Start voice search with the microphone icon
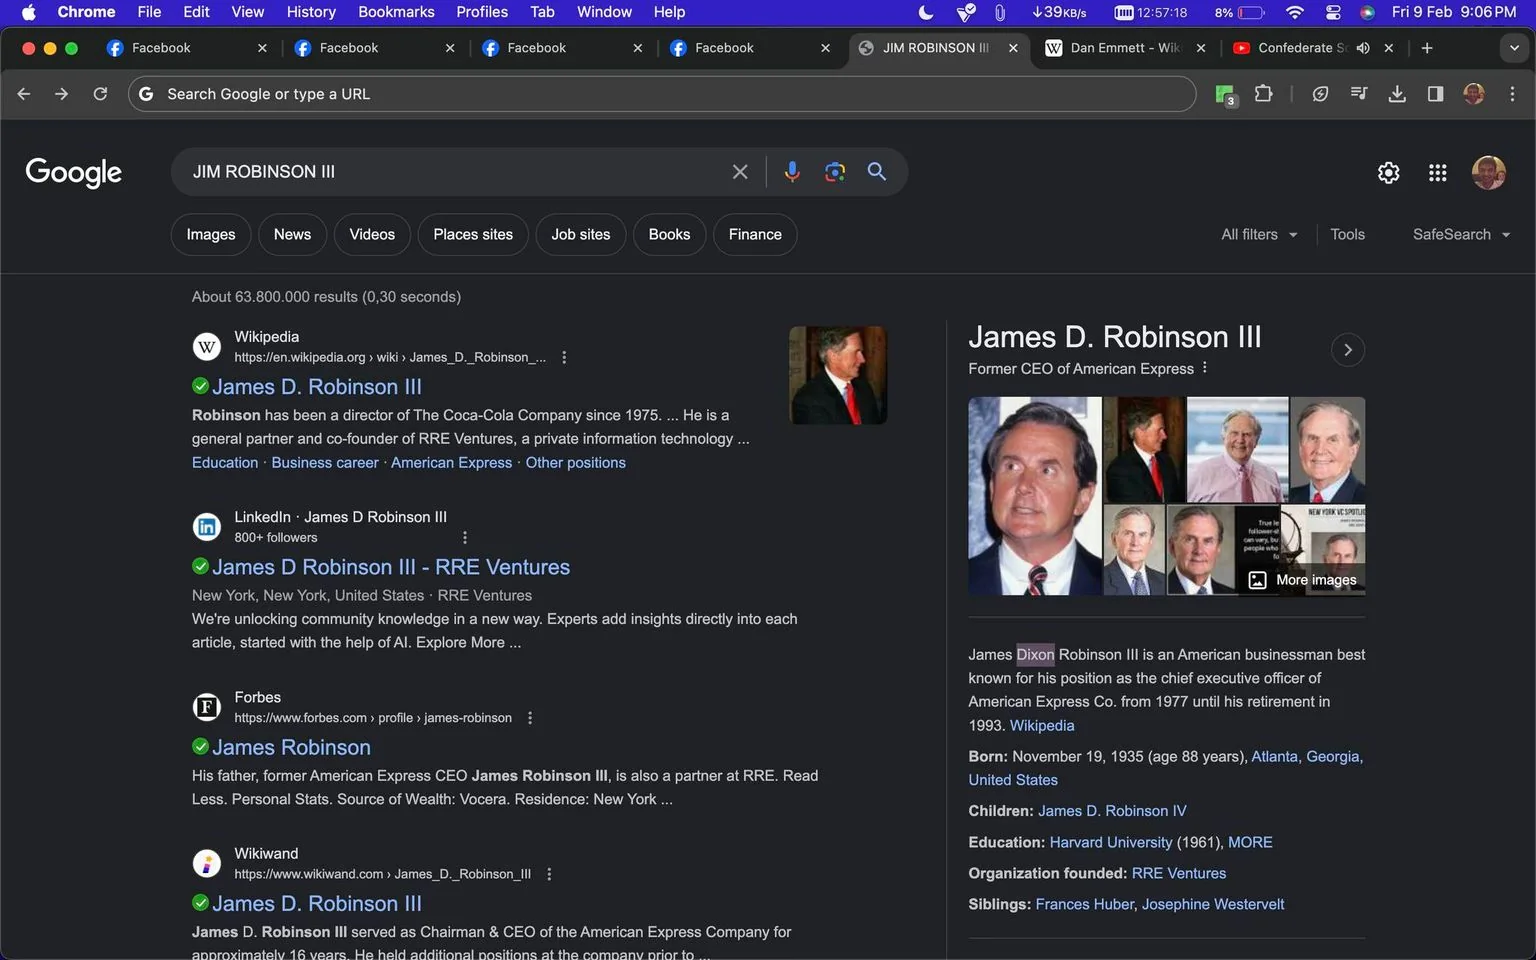 point(792,172)
